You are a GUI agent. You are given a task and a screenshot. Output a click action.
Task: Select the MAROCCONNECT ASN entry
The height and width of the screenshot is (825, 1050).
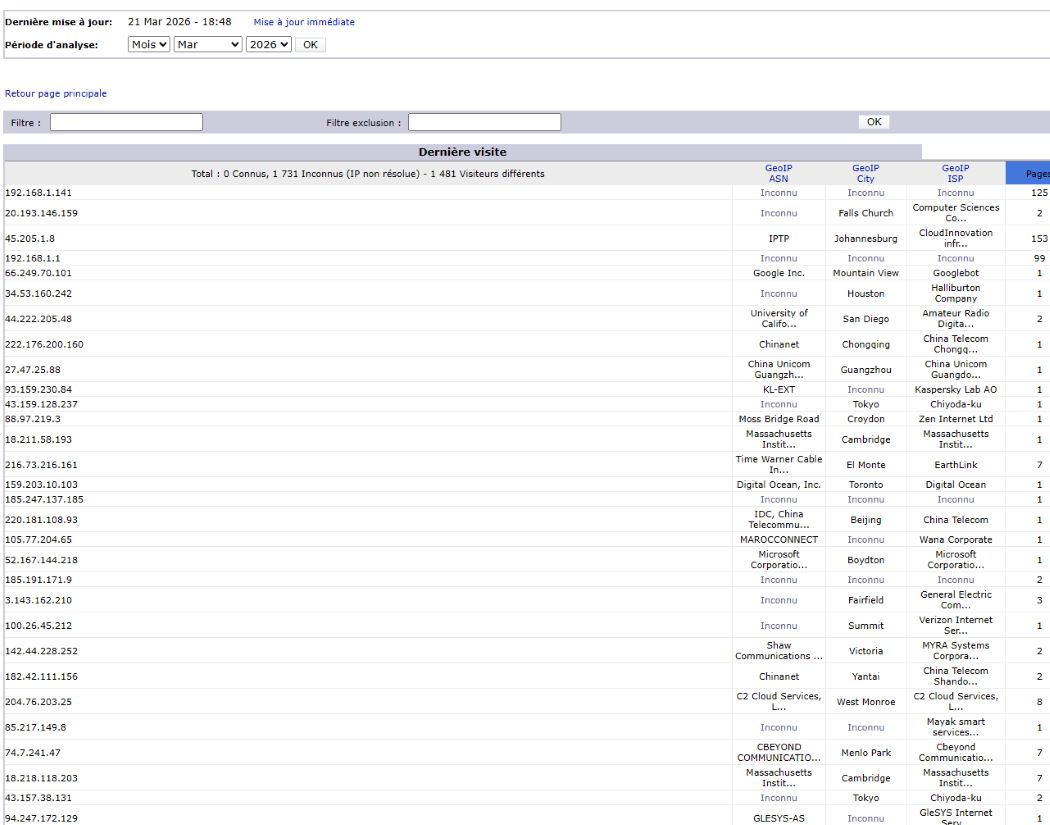tap(778, 540)
